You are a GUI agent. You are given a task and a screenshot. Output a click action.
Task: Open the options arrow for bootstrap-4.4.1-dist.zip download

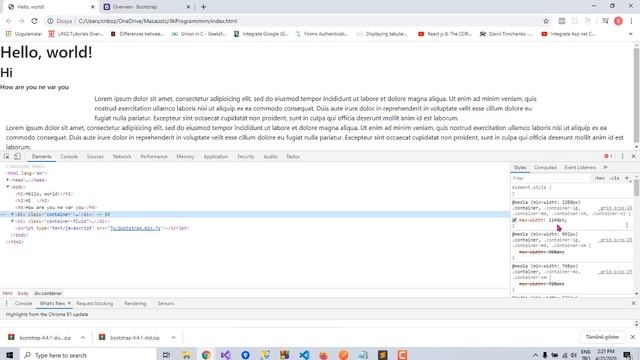(173, 338)
